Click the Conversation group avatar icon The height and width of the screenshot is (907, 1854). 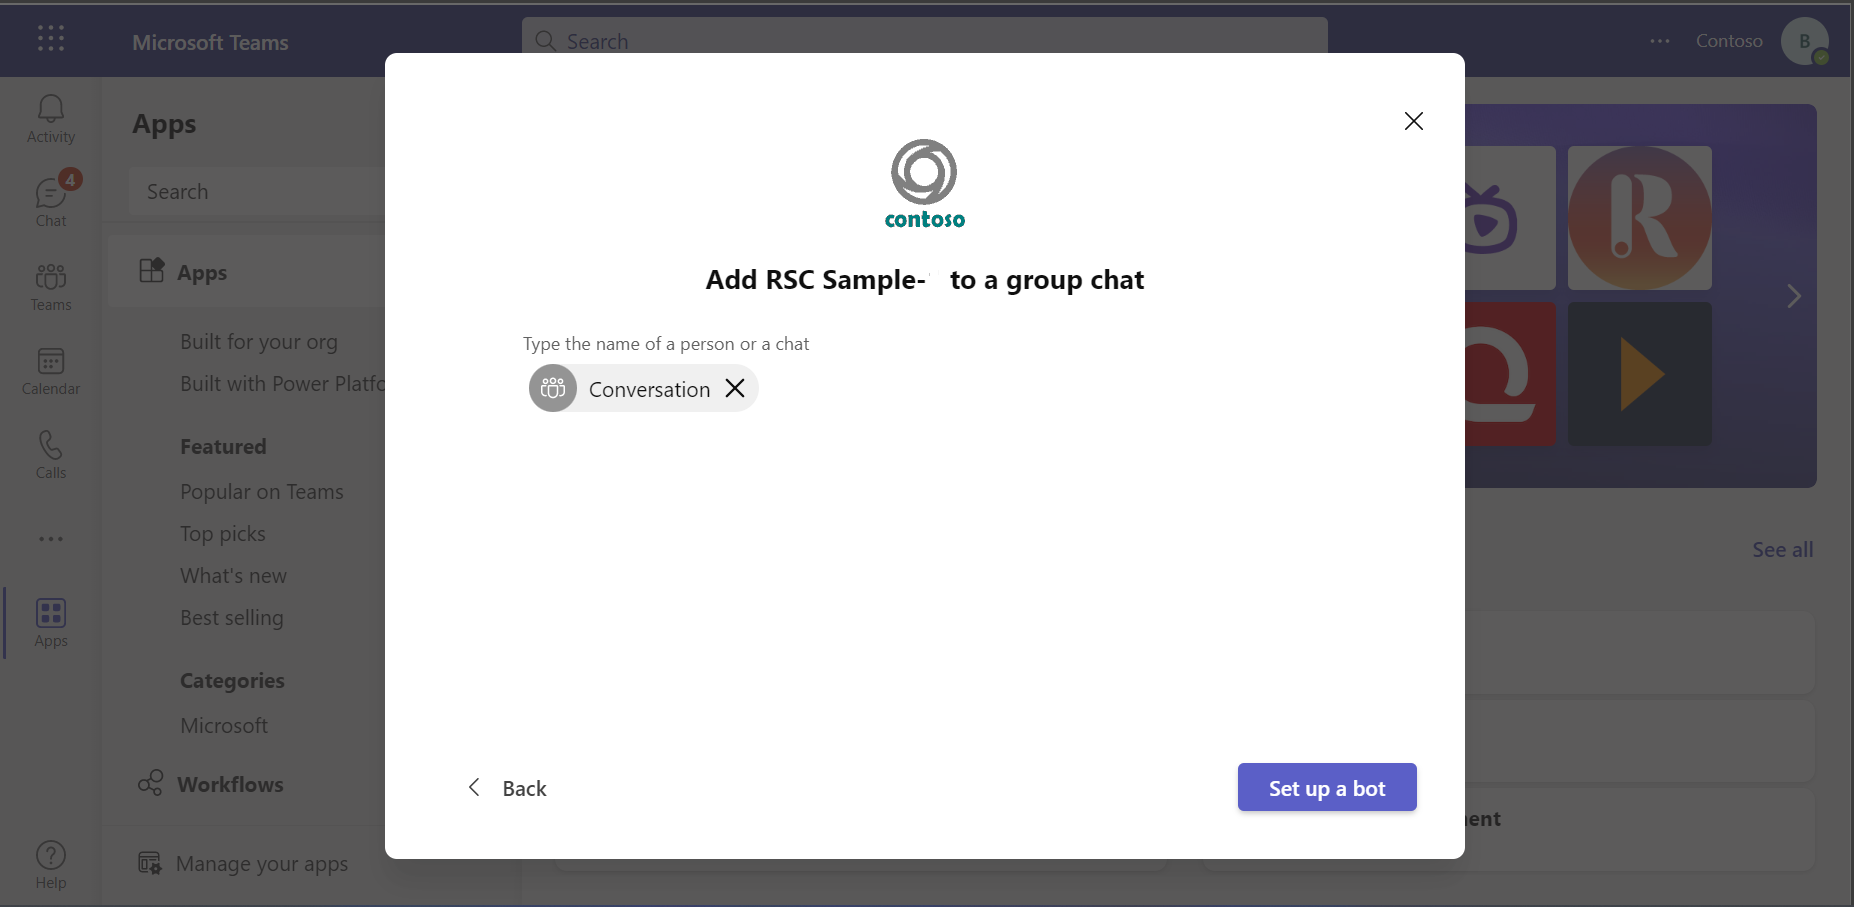click(553, 388)
